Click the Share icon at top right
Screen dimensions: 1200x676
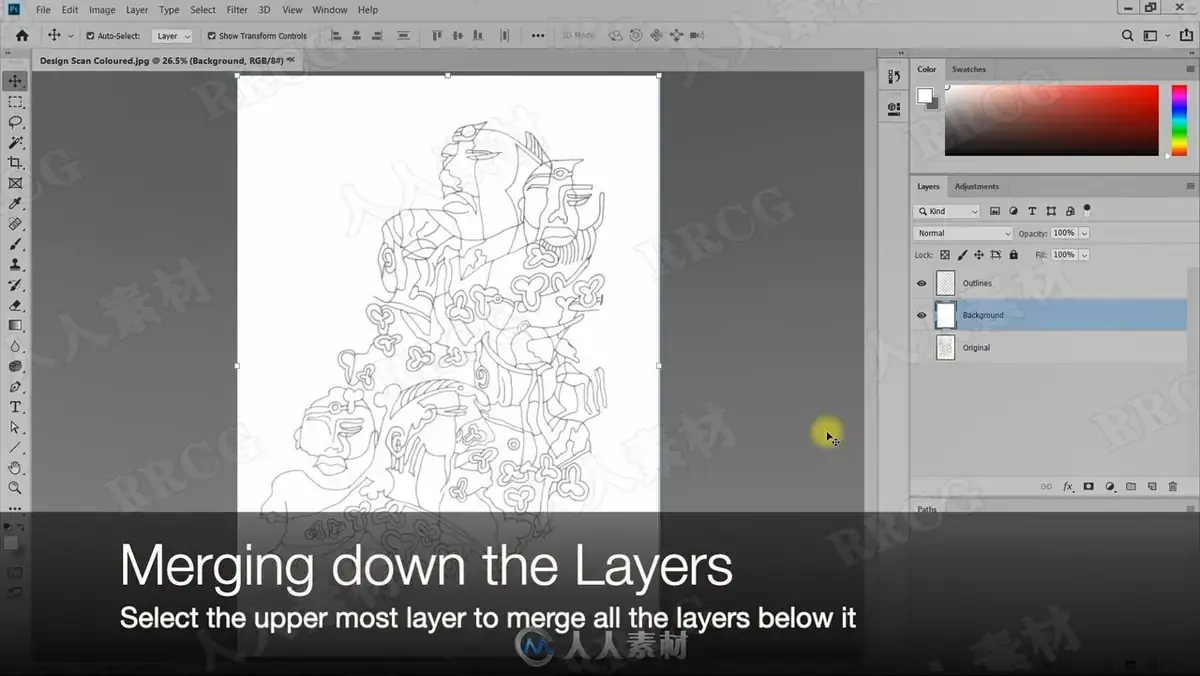(1185, 35)
